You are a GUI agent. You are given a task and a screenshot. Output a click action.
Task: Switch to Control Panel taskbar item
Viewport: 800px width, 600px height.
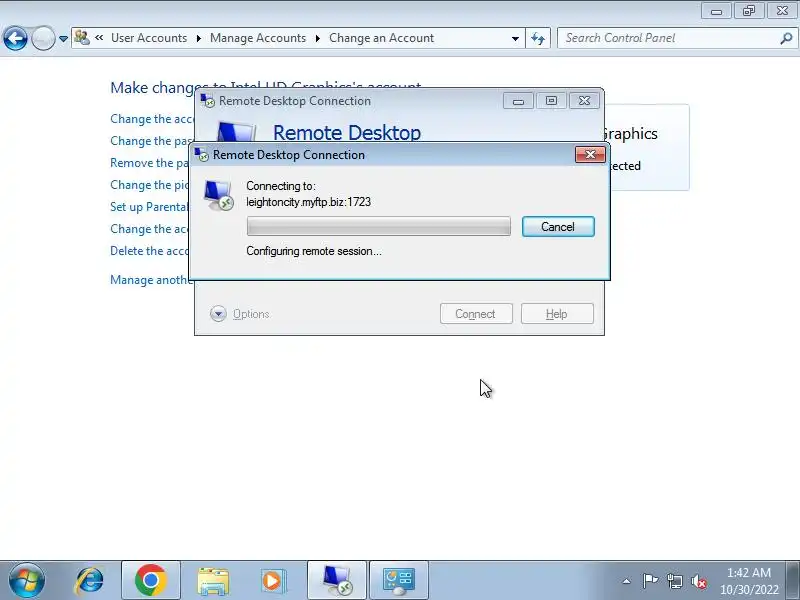(398, 580)
